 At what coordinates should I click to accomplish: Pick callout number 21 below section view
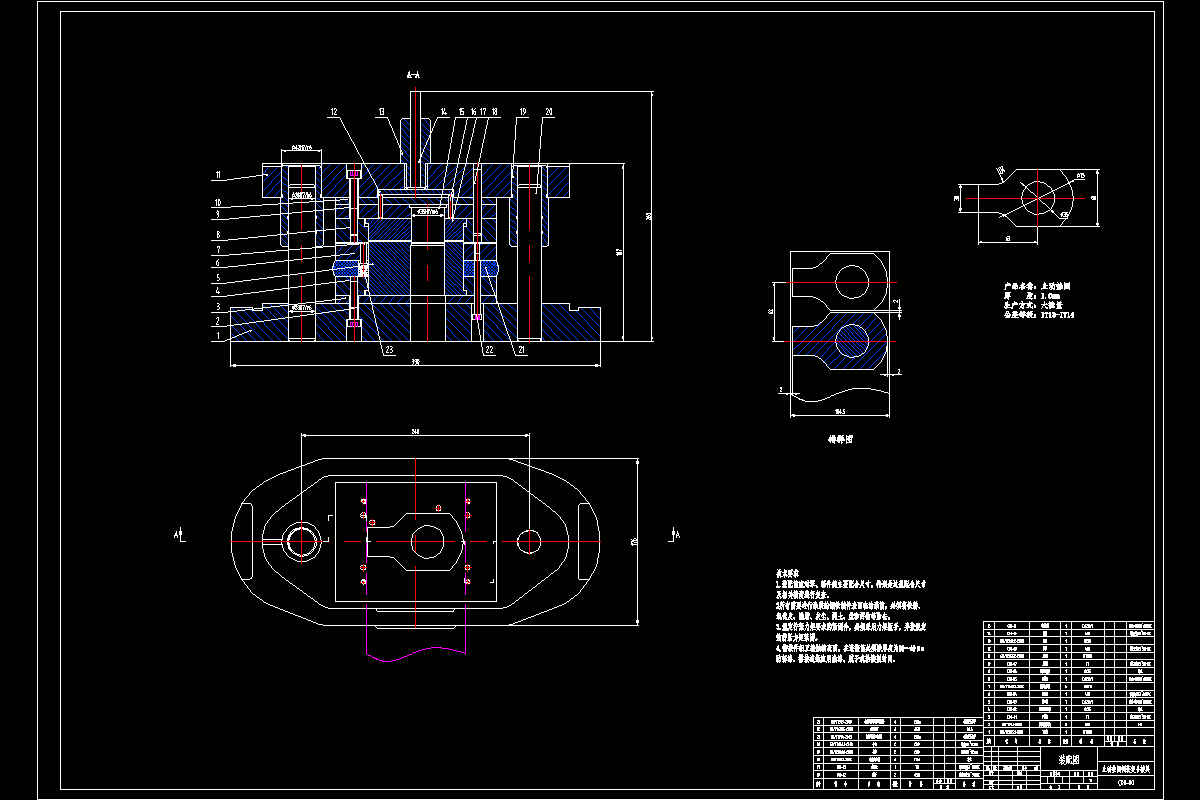522,350
